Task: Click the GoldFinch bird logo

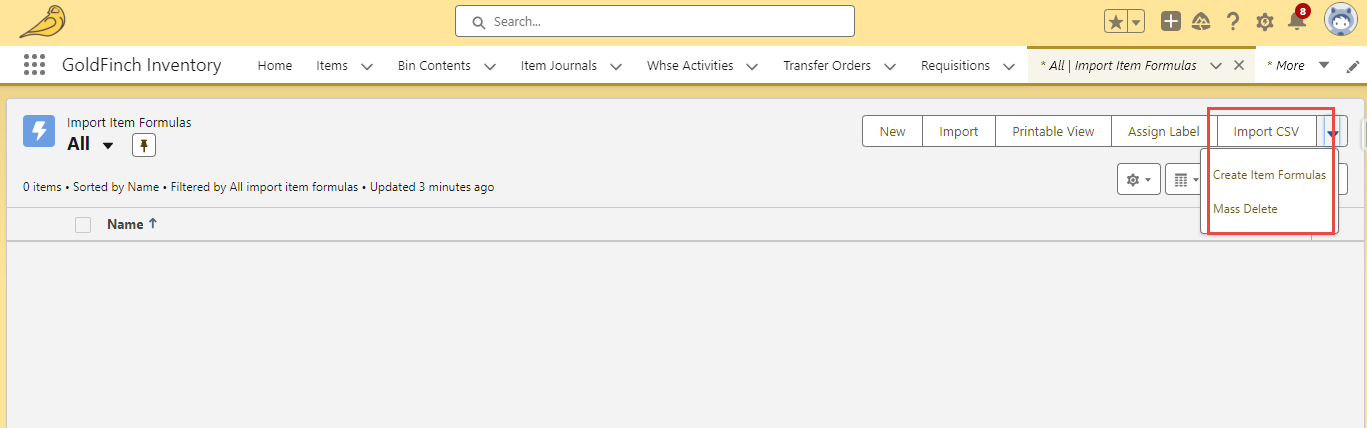Action: [41, 21]
